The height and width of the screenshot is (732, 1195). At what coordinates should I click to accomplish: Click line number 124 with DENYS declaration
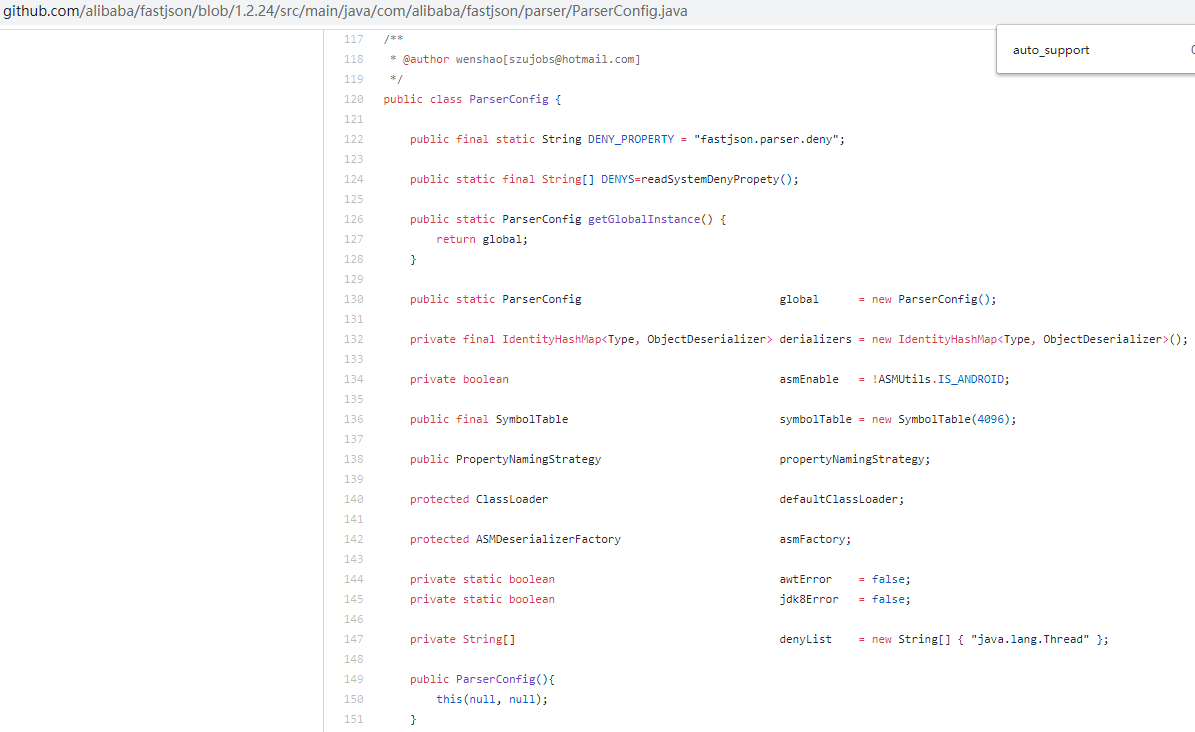point(353,179)
